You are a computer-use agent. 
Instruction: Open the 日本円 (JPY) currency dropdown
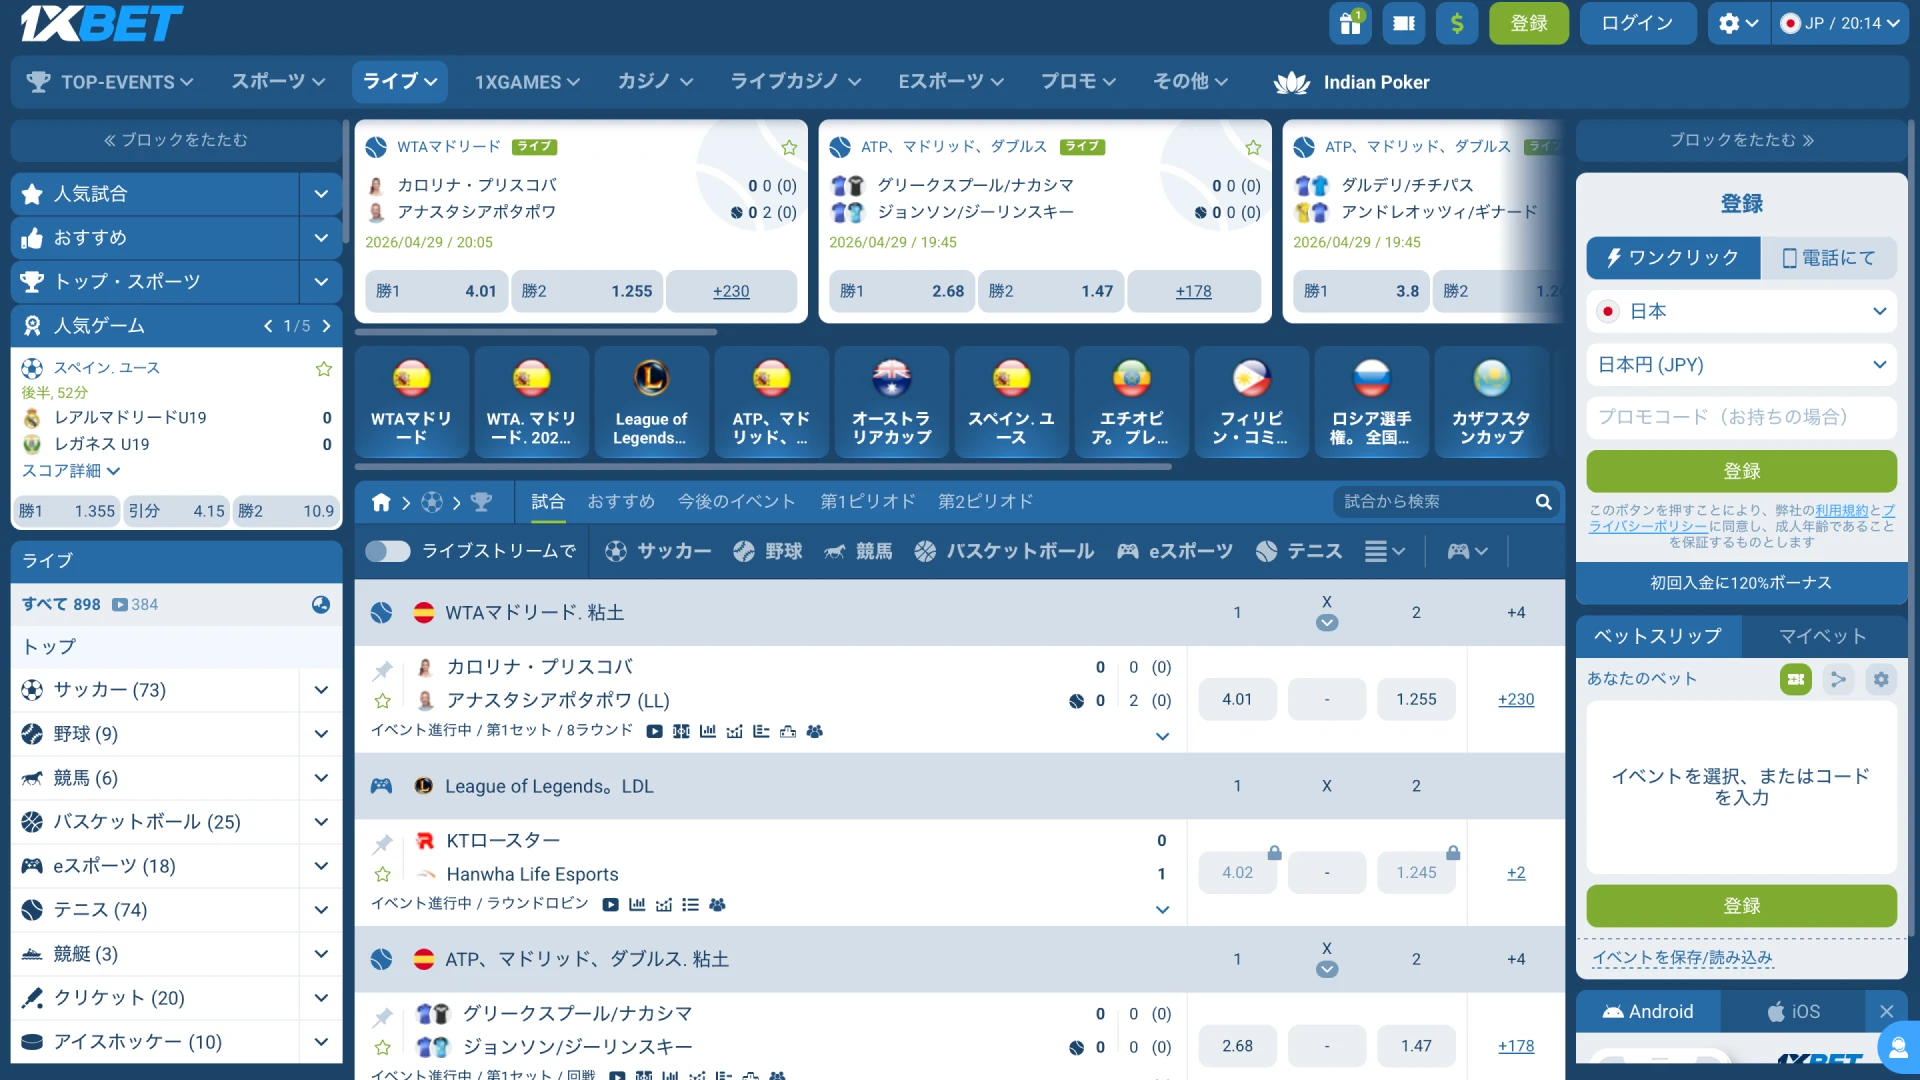point(1741,365)
